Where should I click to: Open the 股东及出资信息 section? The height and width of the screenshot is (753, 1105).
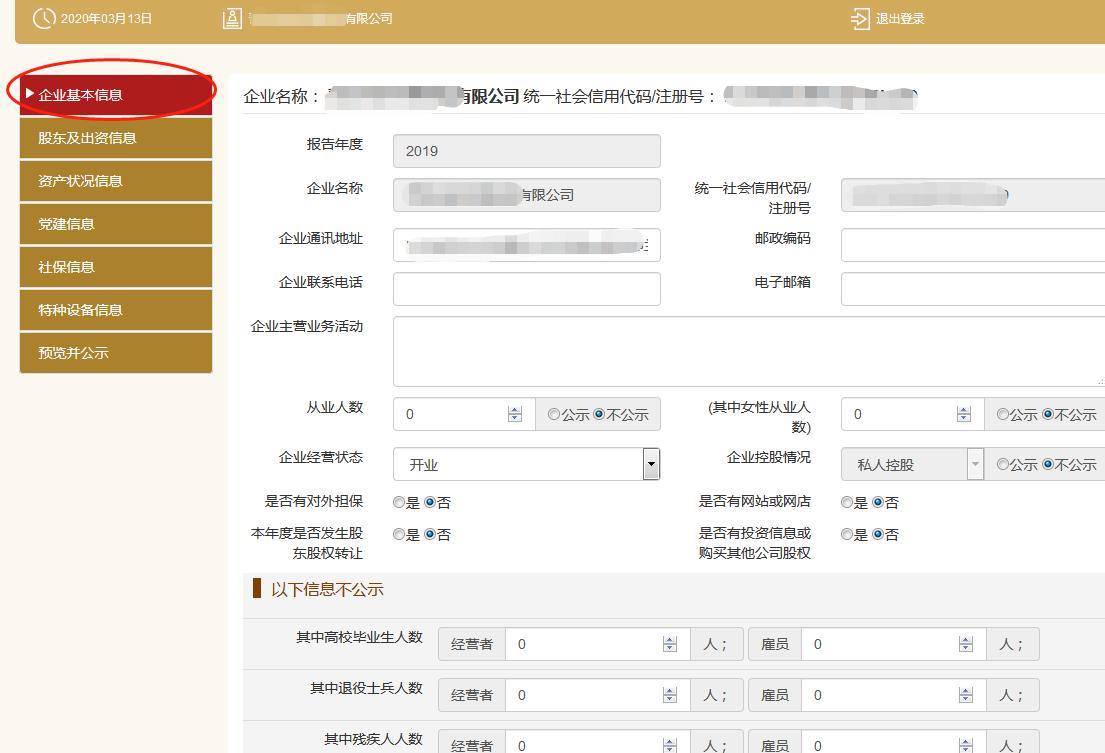[x=116, y=137]
